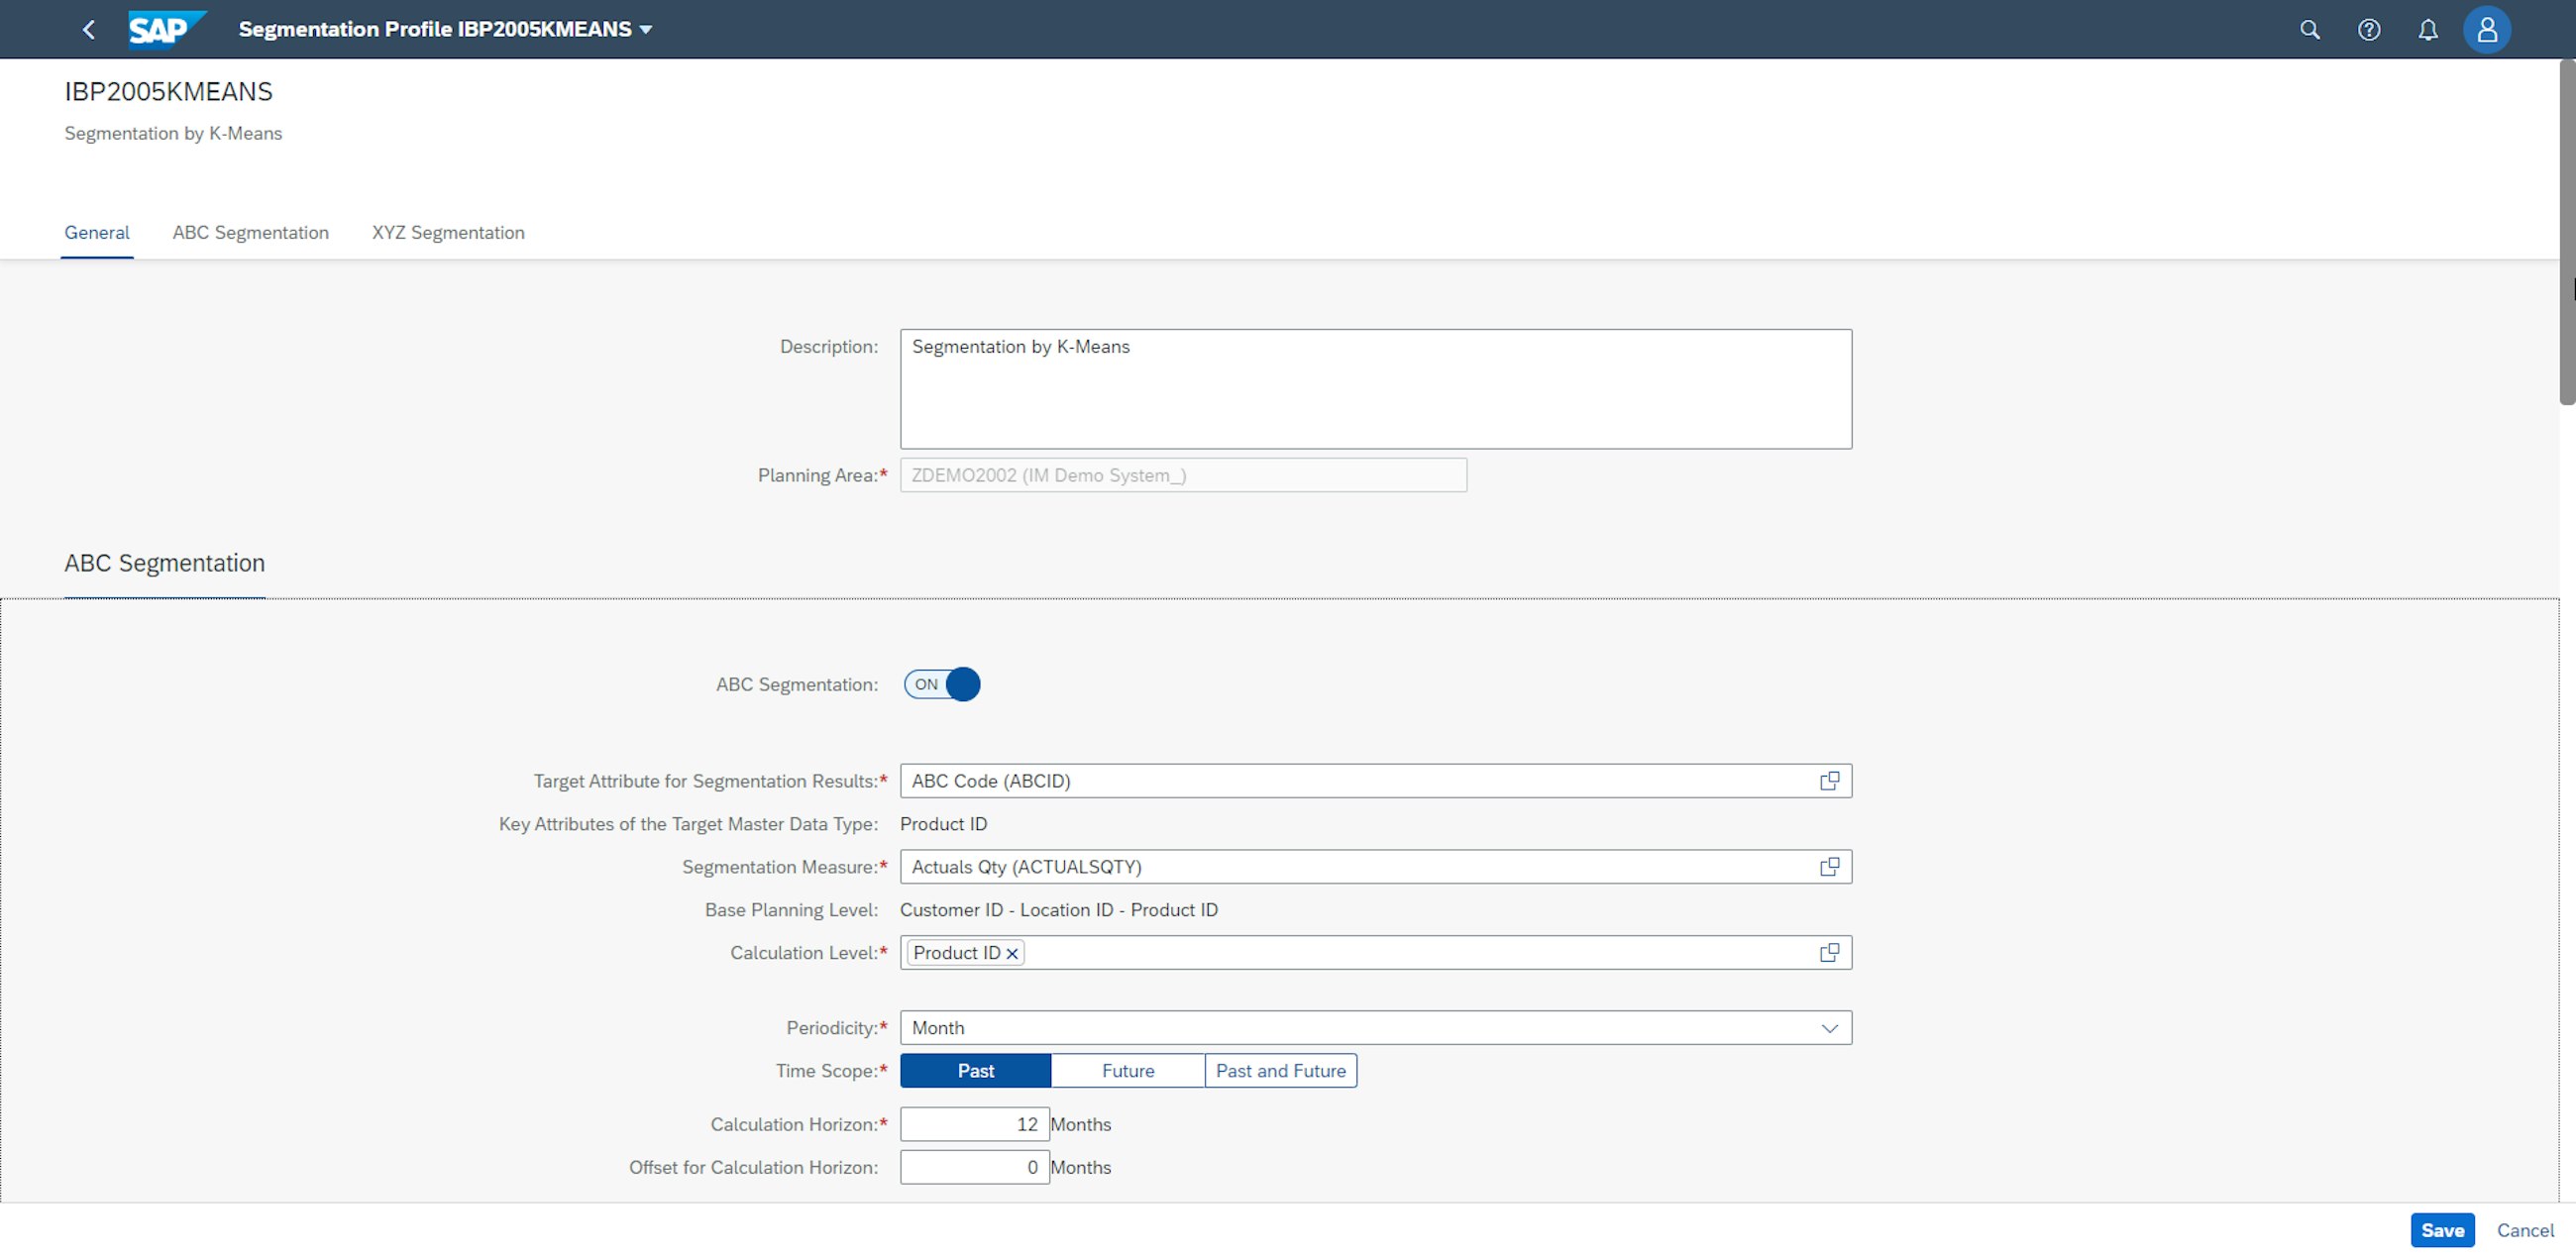Click the Save button

pyautogui.click(x=2441, y=1230)
